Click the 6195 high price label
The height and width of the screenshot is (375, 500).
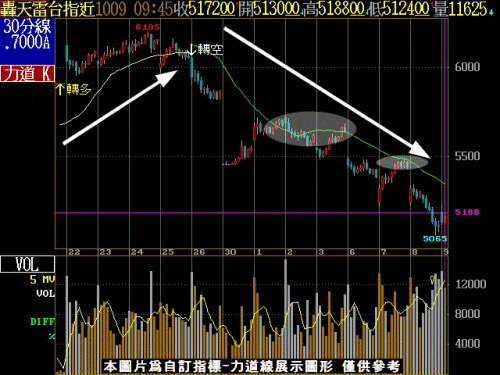pos(147,27)
